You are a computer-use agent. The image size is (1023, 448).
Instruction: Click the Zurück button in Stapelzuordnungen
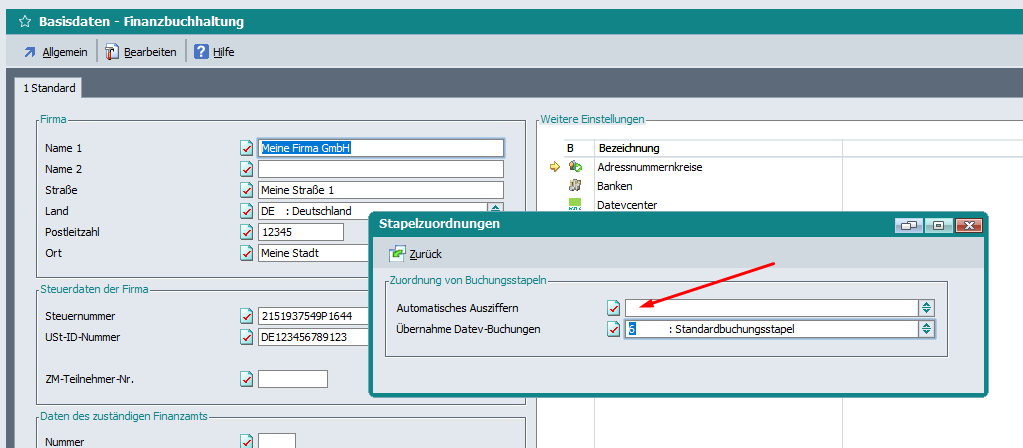point(416,254)
